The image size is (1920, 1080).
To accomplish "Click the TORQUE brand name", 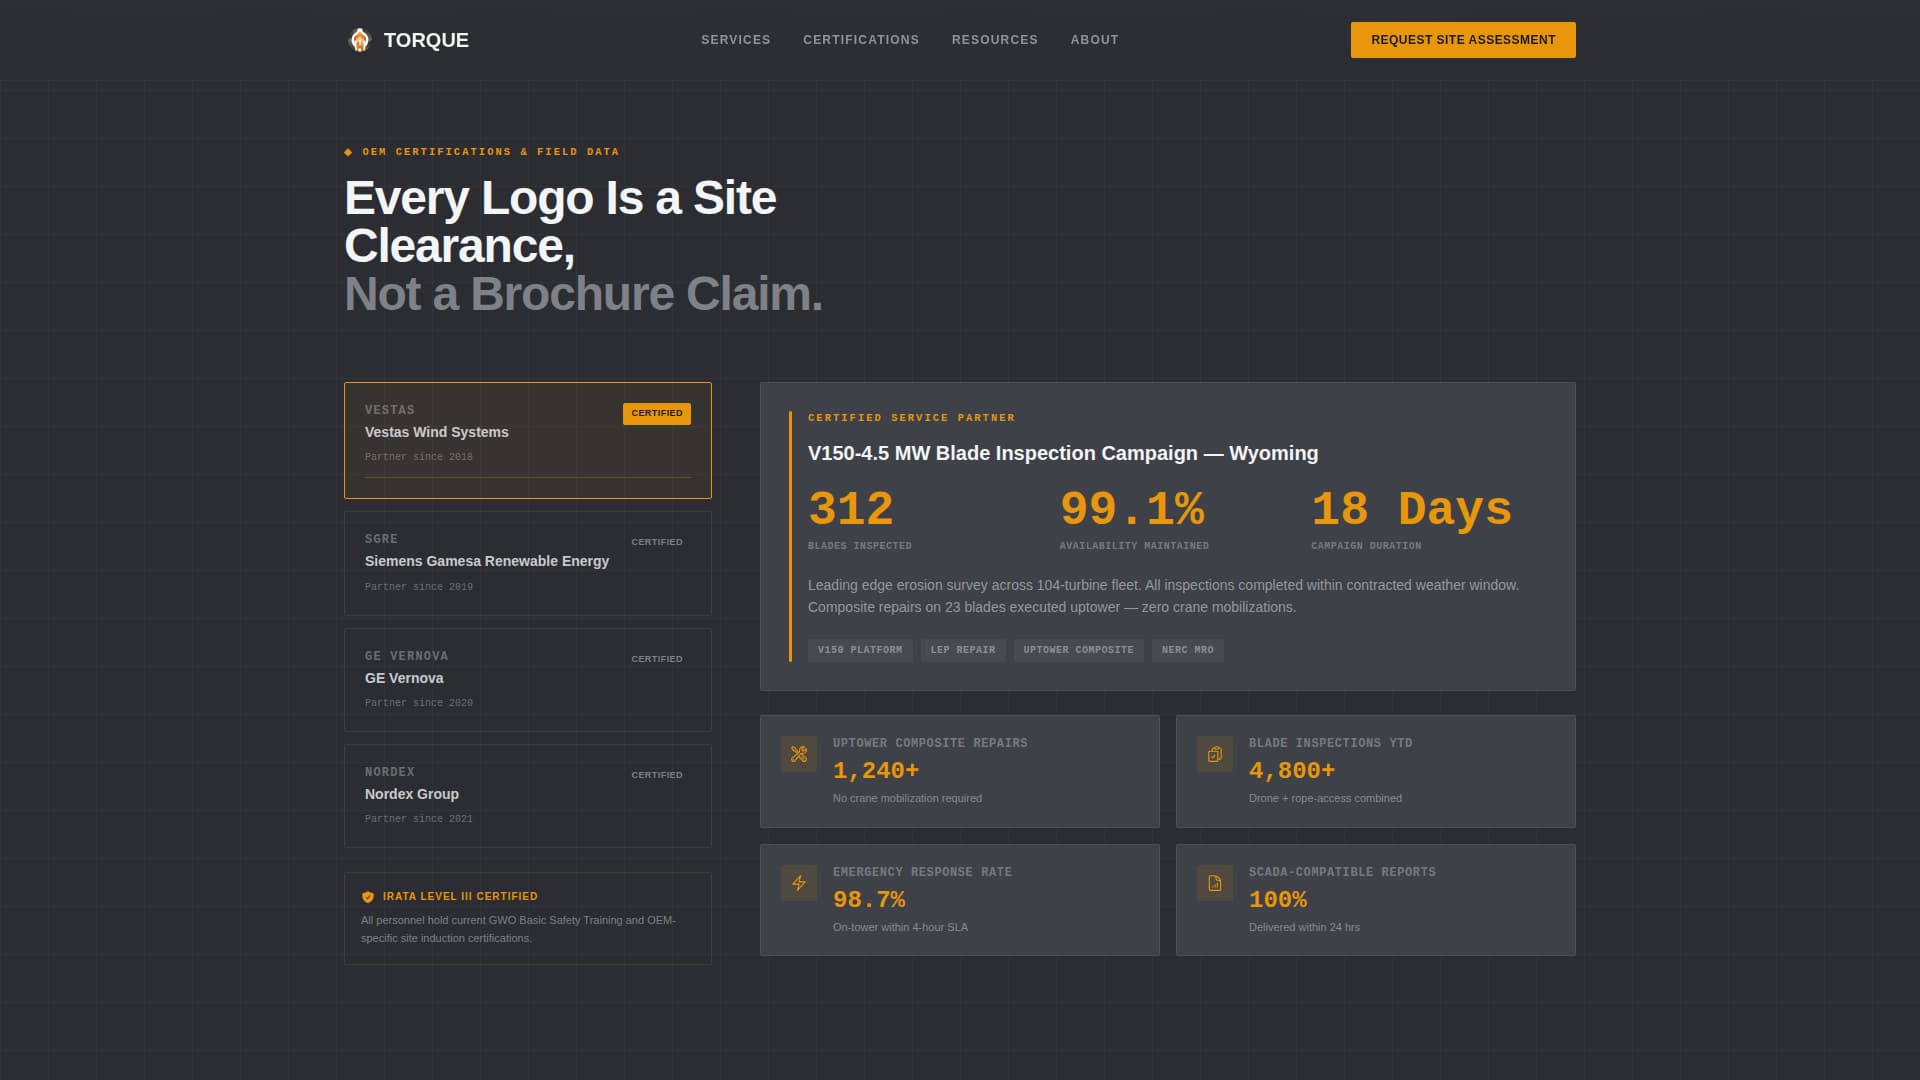I will pos(426,40).
